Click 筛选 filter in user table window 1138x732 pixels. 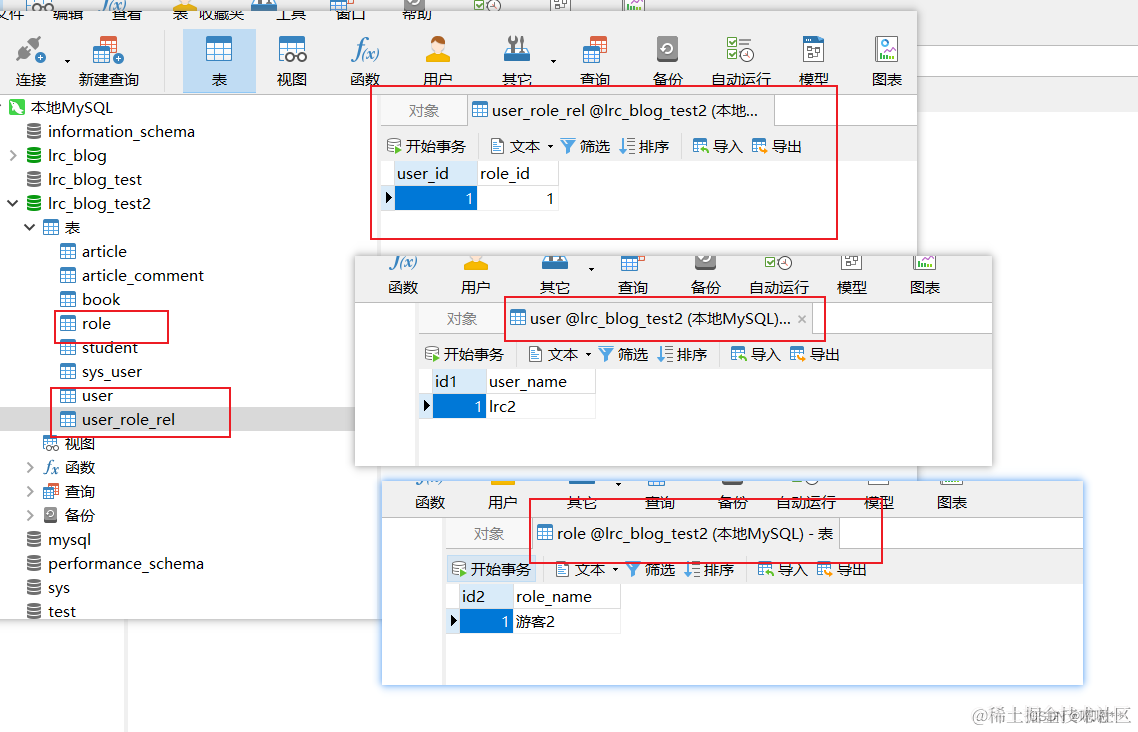point(623,354)
